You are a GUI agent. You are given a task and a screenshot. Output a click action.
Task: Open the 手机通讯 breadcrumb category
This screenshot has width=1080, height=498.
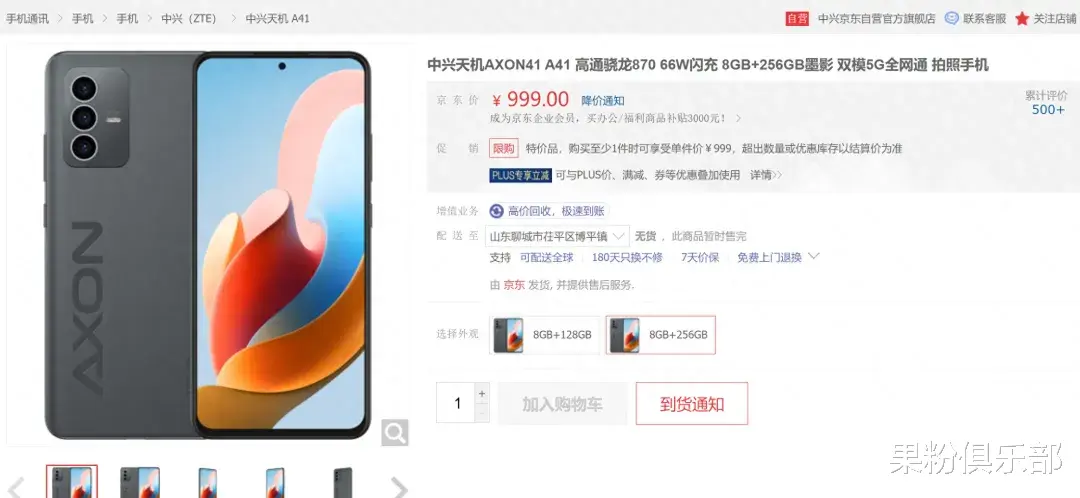coord(28,19)
